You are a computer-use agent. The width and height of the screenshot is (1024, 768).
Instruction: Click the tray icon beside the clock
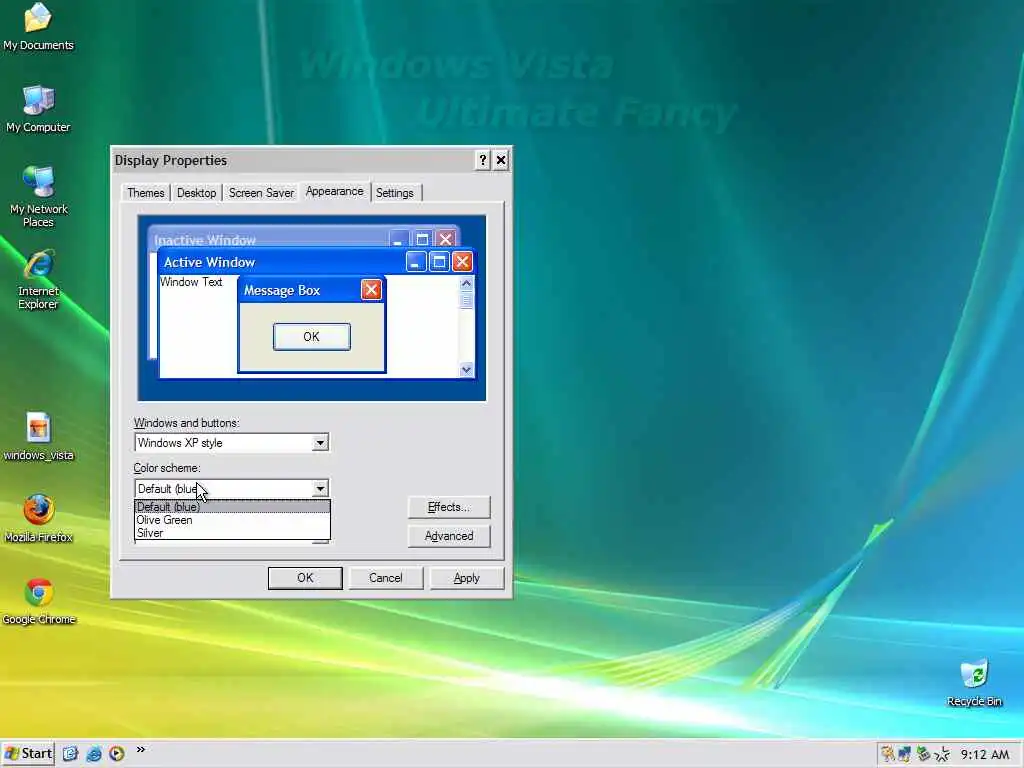pyautogui.click(x=942, y=754)
